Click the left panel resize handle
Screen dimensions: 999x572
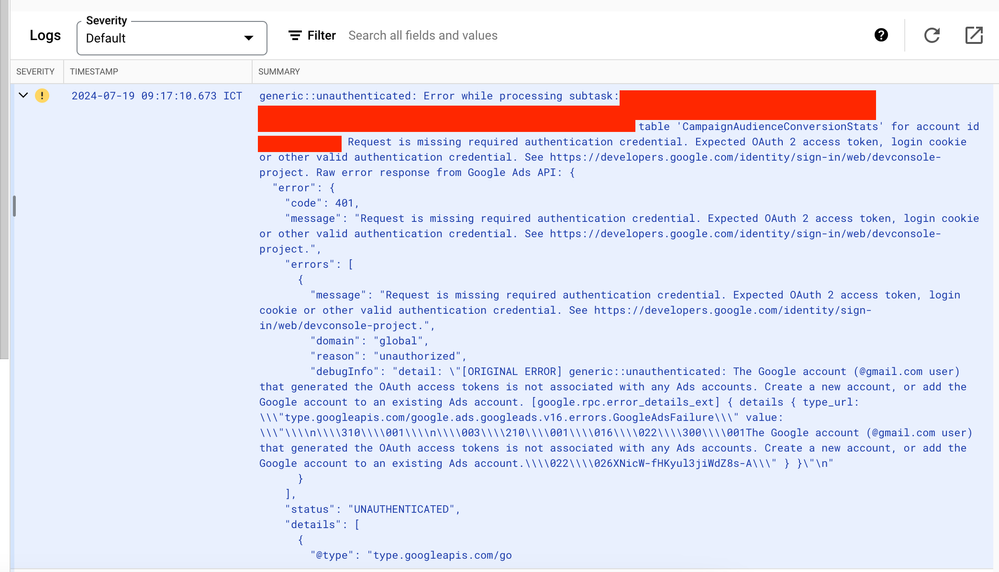pyautogui.click(x=14, y=206)
